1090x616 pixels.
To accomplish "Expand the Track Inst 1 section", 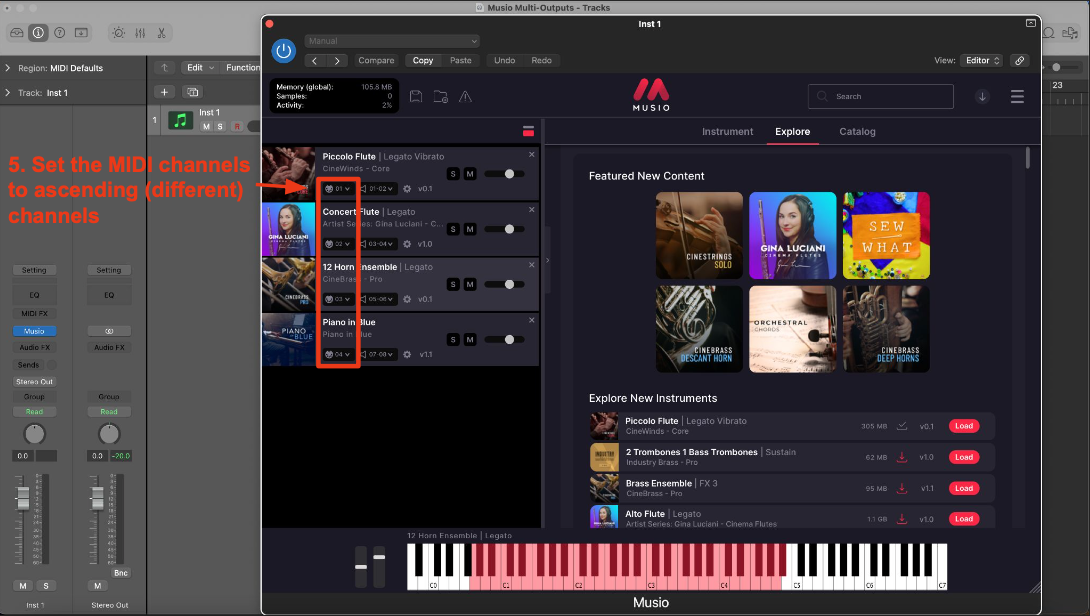I will (x=8, y=92).
